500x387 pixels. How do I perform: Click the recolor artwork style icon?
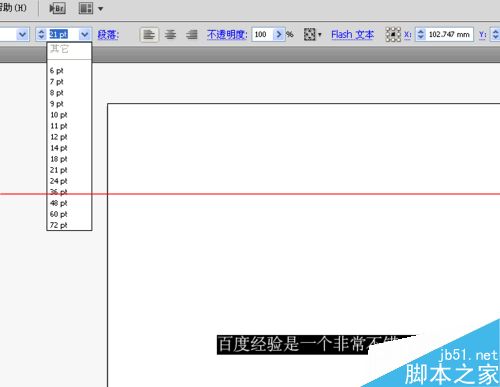[309, 34]
